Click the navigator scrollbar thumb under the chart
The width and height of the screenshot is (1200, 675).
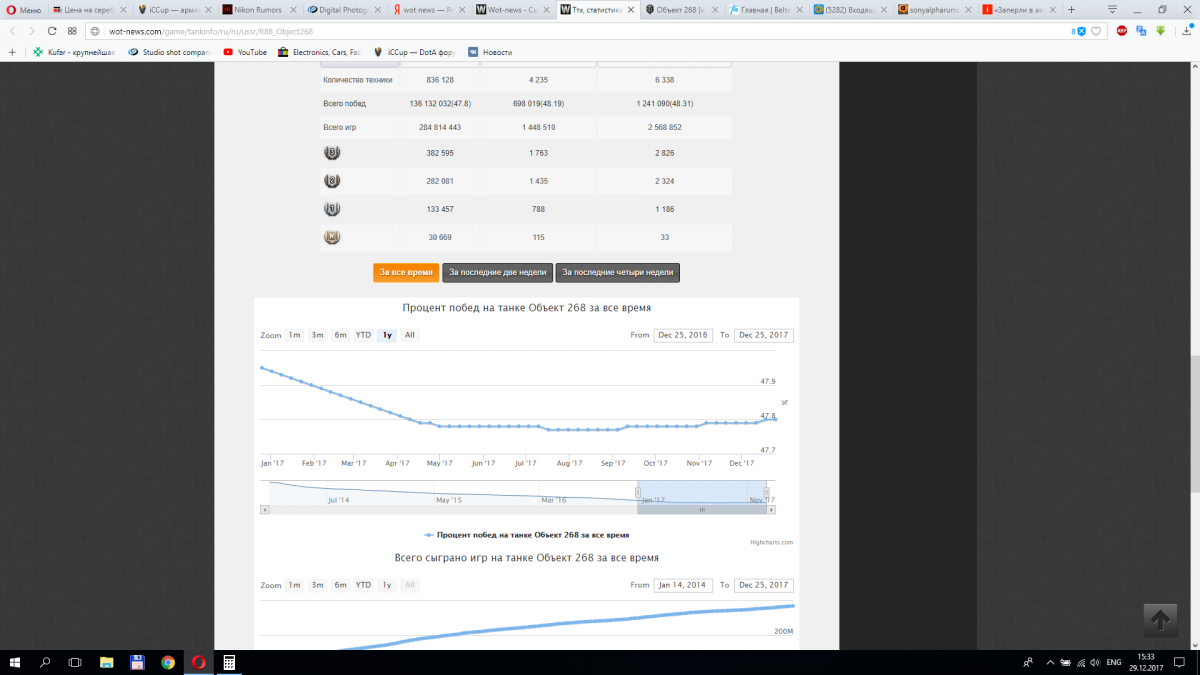[702, 509]
